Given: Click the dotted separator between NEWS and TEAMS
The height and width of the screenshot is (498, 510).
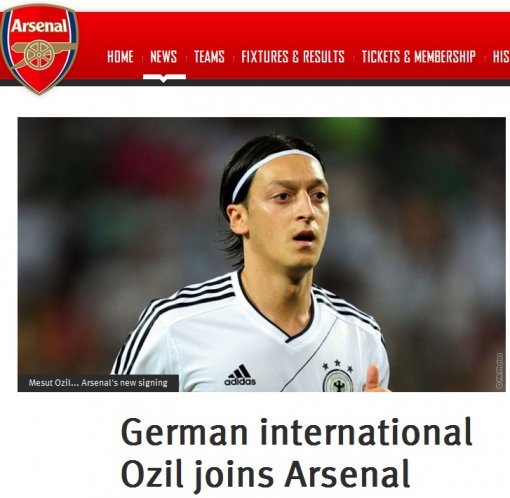Looking at the screenshot, I should pyautogui.click(x=186, y=58).
